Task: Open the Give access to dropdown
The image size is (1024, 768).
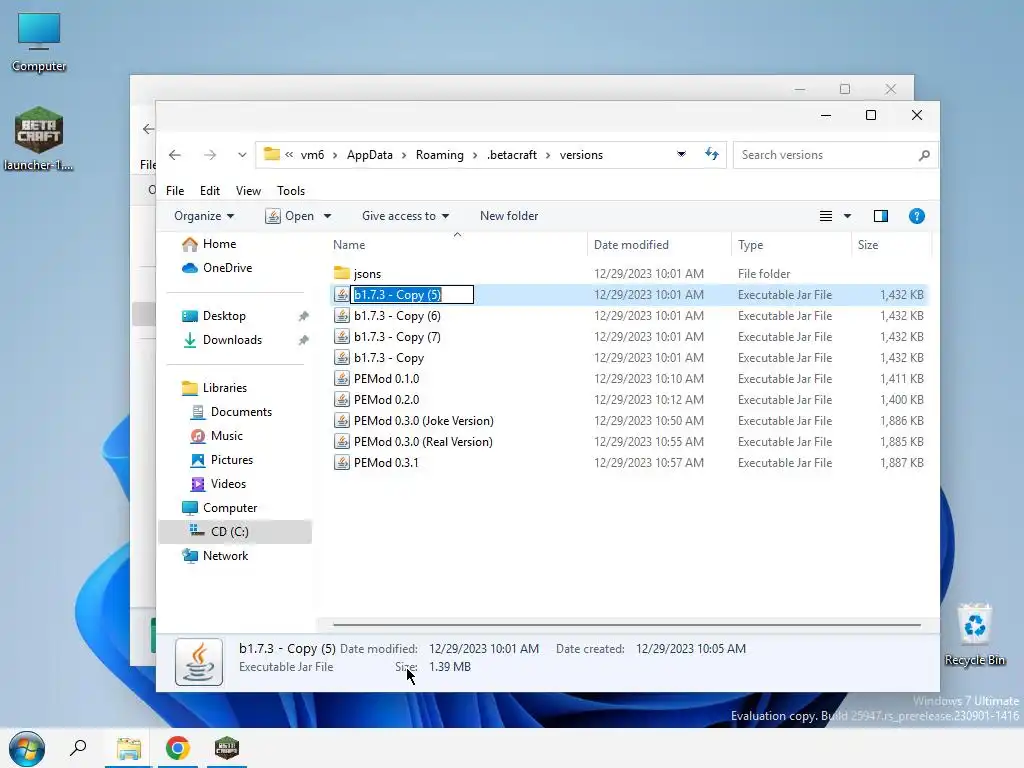Action: [405, 216]
